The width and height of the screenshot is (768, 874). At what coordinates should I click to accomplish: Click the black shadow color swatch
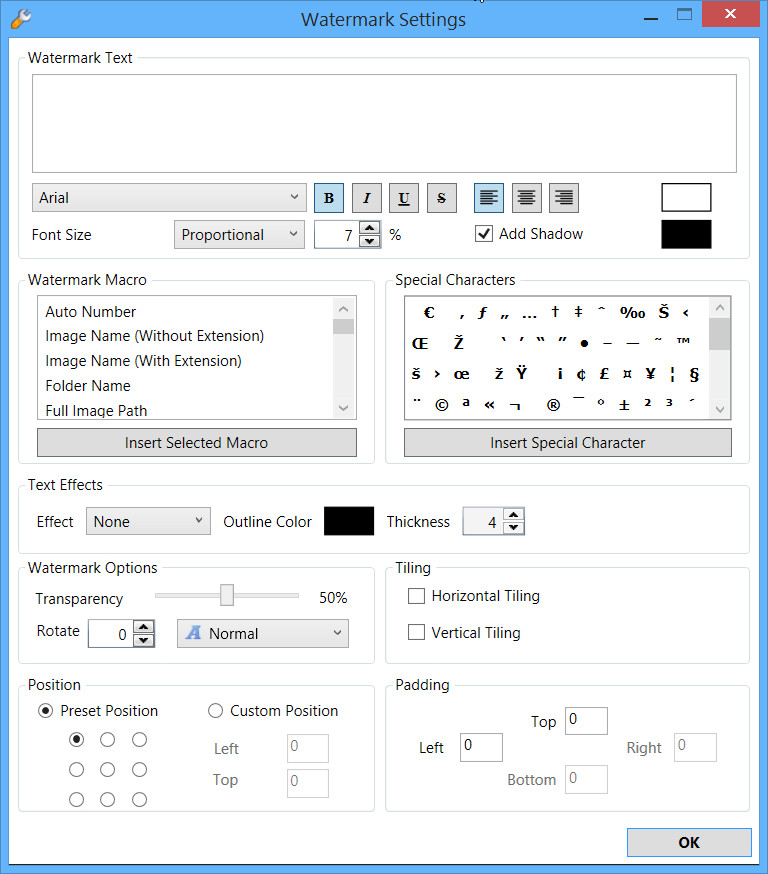click(686, 234)
